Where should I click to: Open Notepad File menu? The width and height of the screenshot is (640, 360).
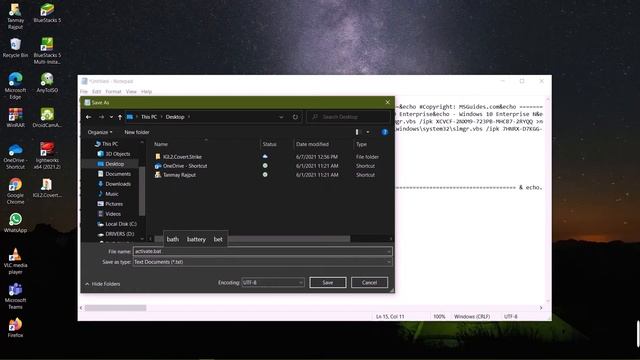pos(84,92)
